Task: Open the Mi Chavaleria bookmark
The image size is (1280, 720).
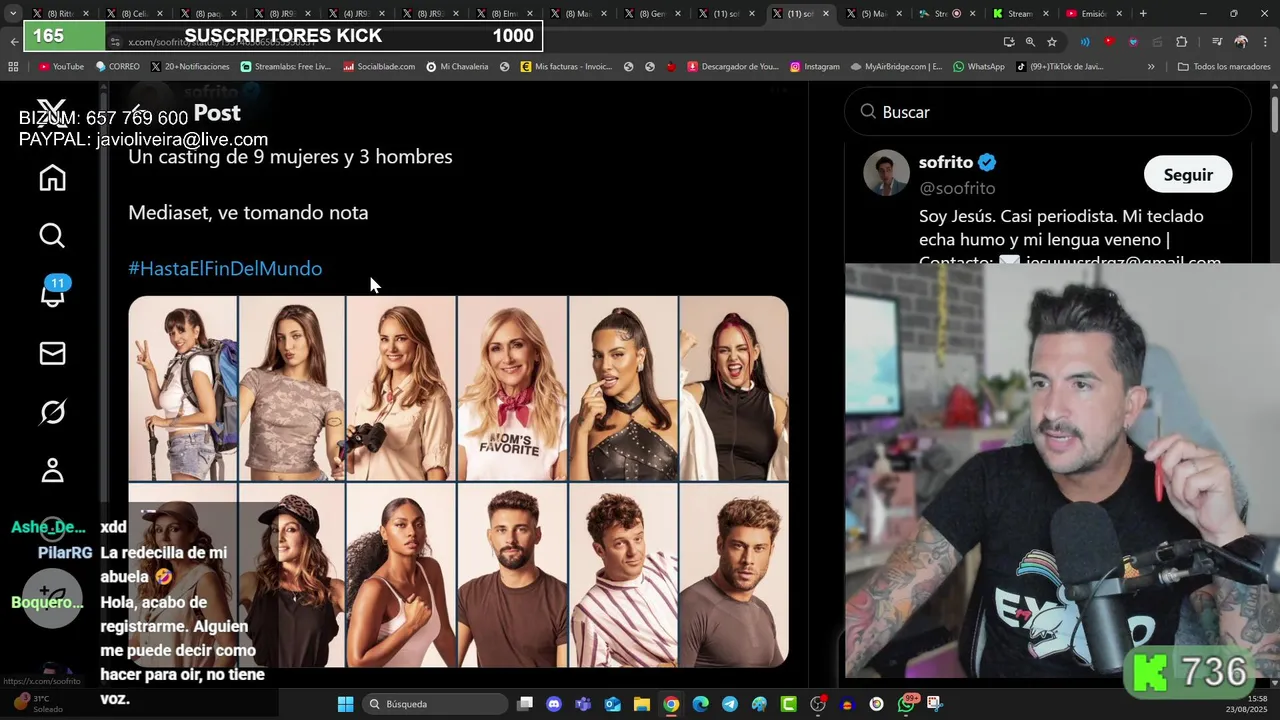Action: point(457,67)
